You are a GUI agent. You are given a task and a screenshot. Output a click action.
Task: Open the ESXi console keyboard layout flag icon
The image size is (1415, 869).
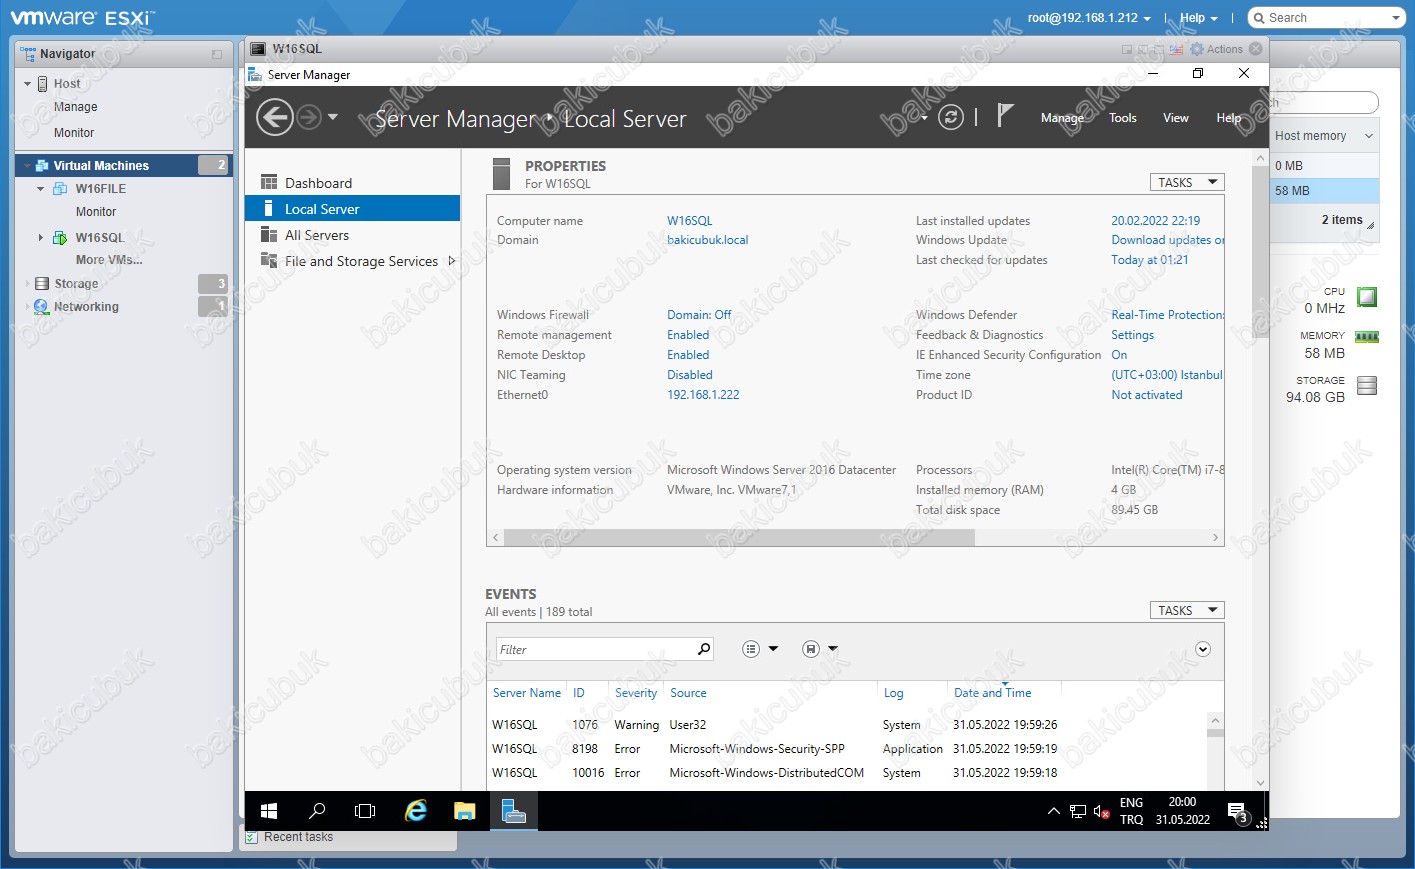pyautogui.click(x=1176, y=49)
